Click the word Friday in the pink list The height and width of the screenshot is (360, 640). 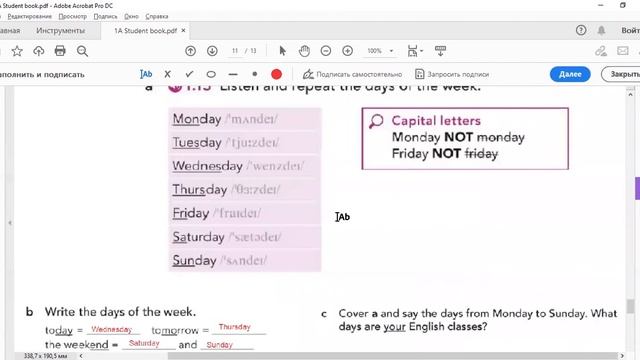coord(191,213)
